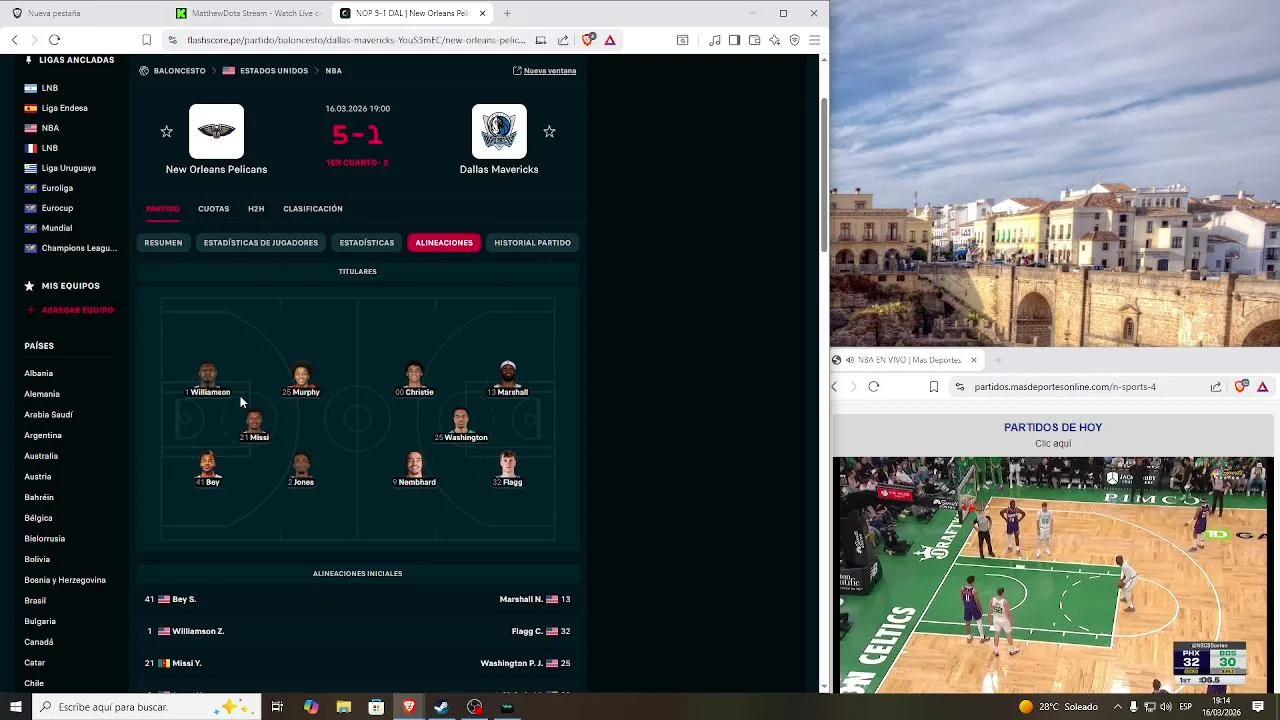The image size is (1280, 720).
Task: Open Euroliga in pinned leagues
Action: 57,188
